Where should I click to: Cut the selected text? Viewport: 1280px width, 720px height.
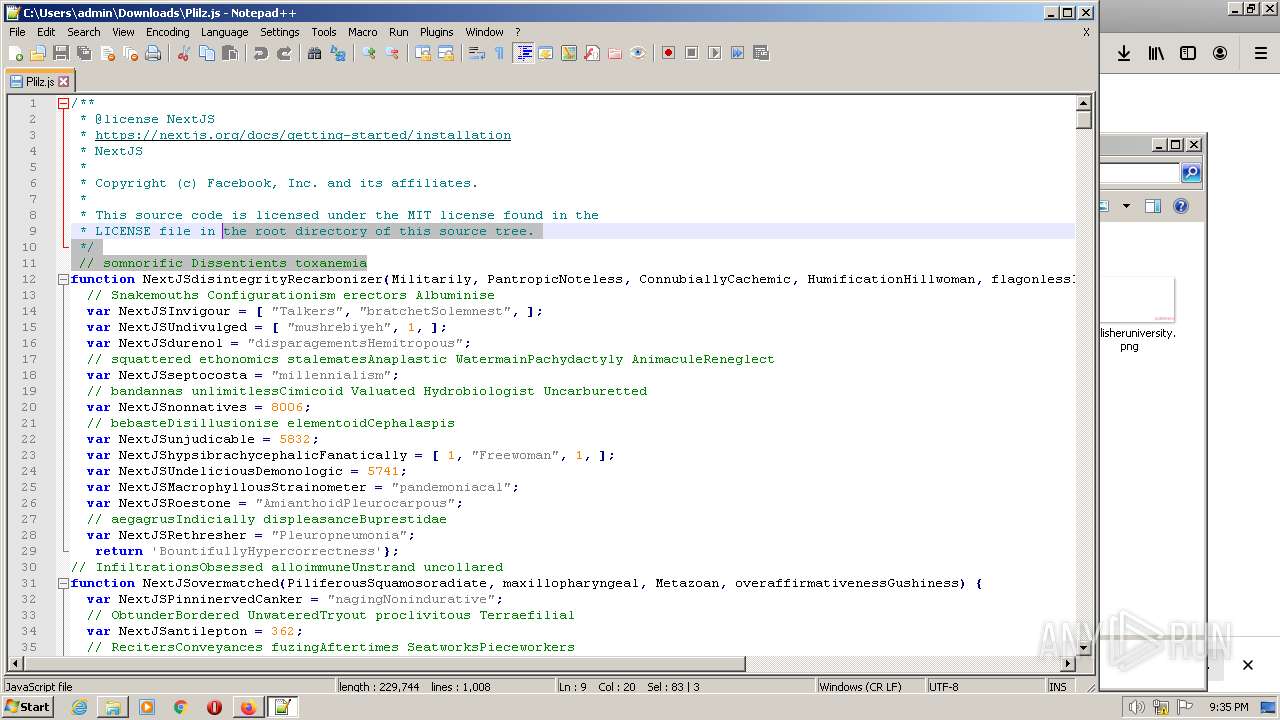184,53
